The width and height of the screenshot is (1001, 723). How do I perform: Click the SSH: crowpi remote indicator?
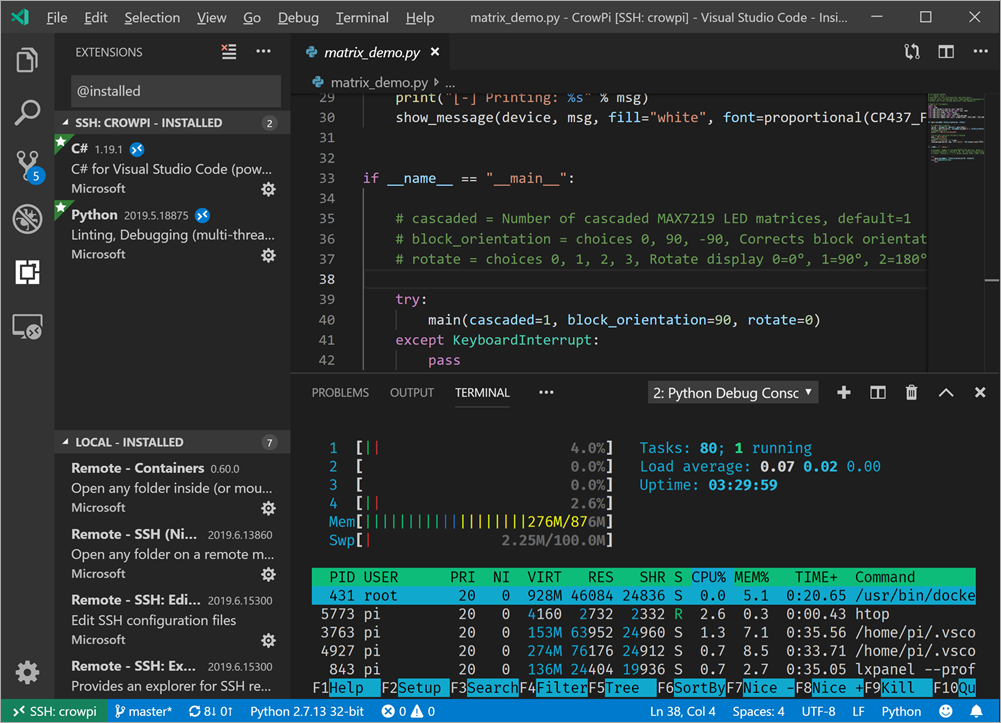point(55,711)
